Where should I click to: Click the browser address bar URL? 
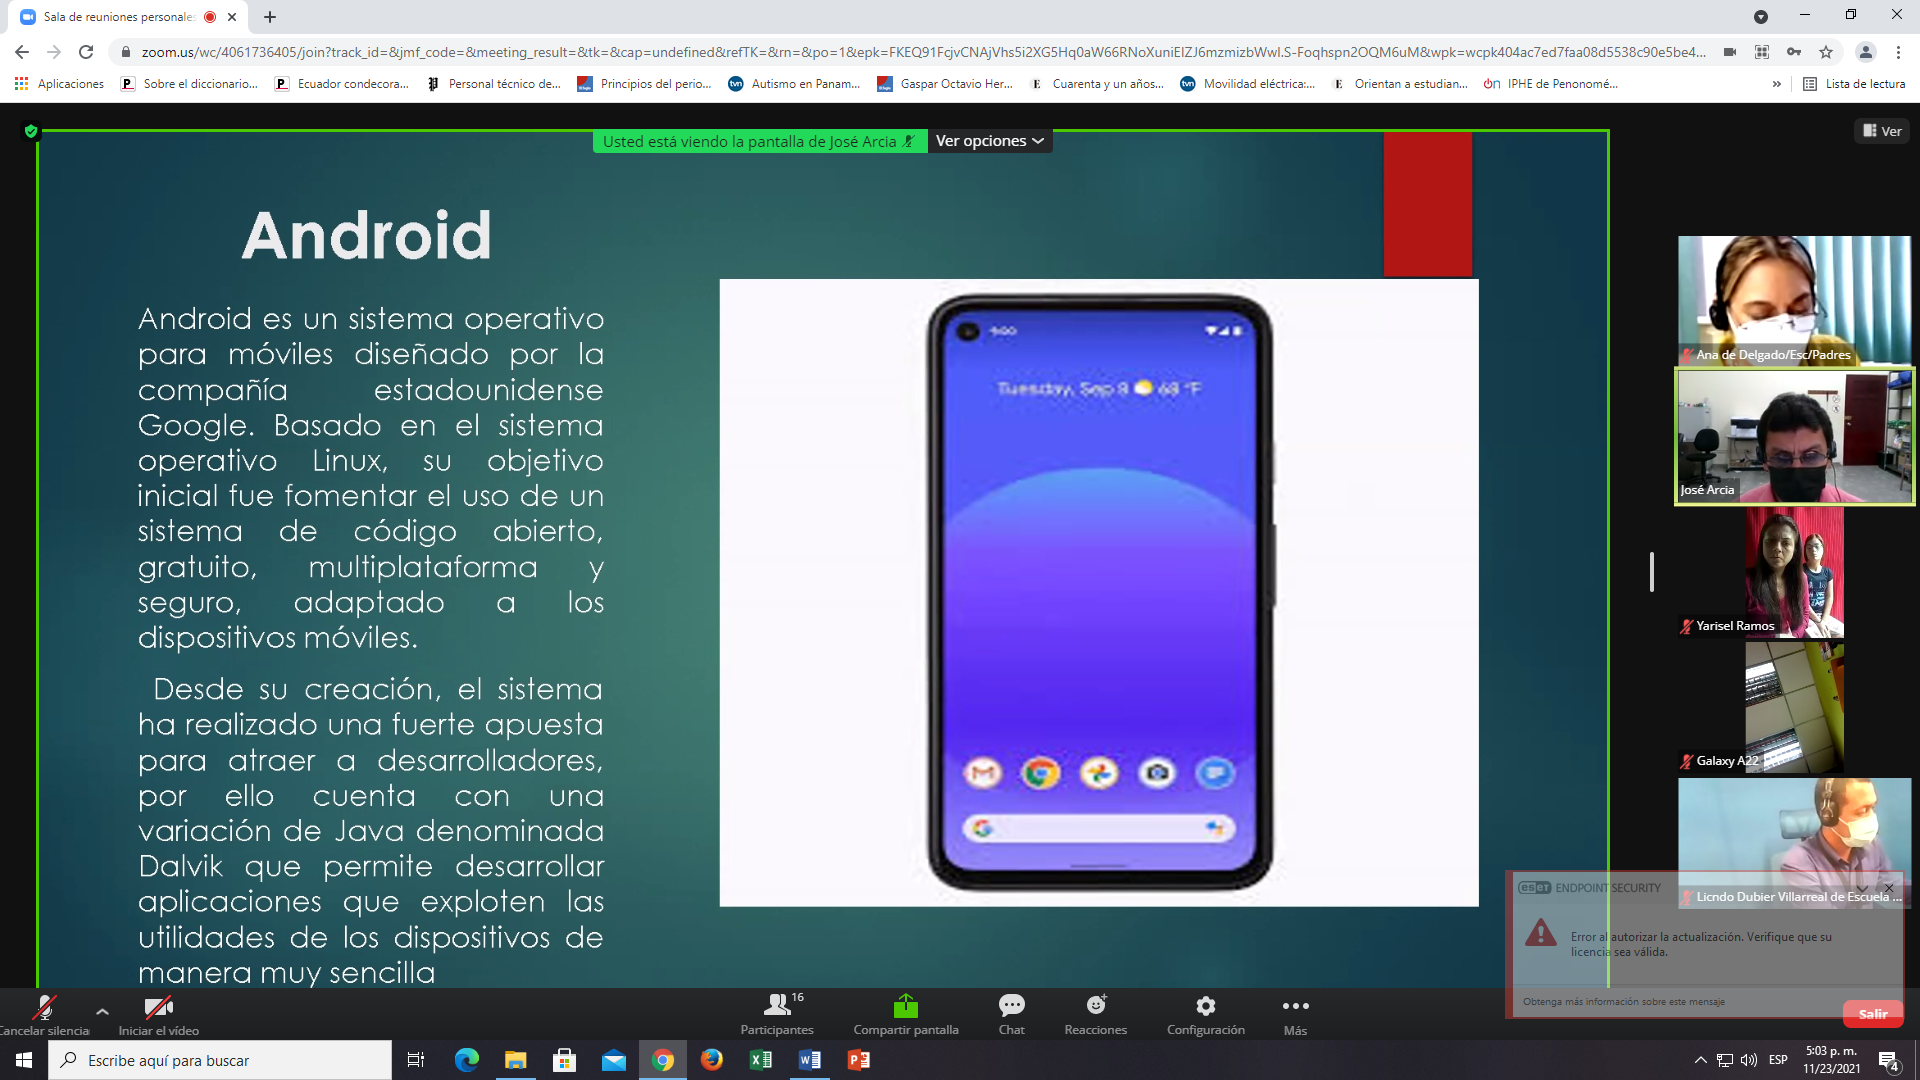922,52
